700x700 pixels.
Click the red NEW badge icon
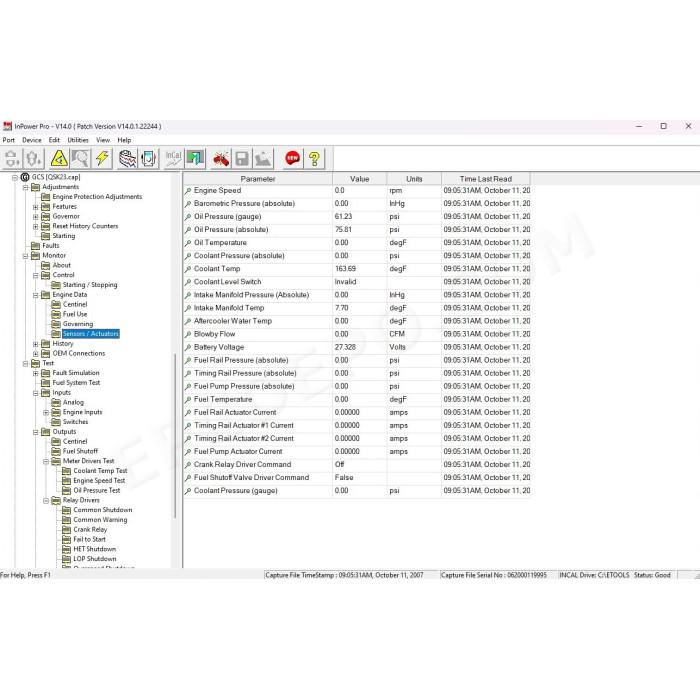[292, 158]
